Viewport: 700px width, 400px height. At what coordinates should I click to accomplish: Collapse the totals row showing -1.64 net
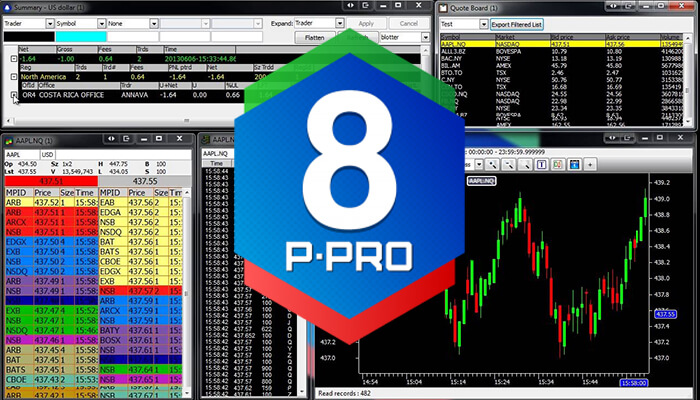14,58
